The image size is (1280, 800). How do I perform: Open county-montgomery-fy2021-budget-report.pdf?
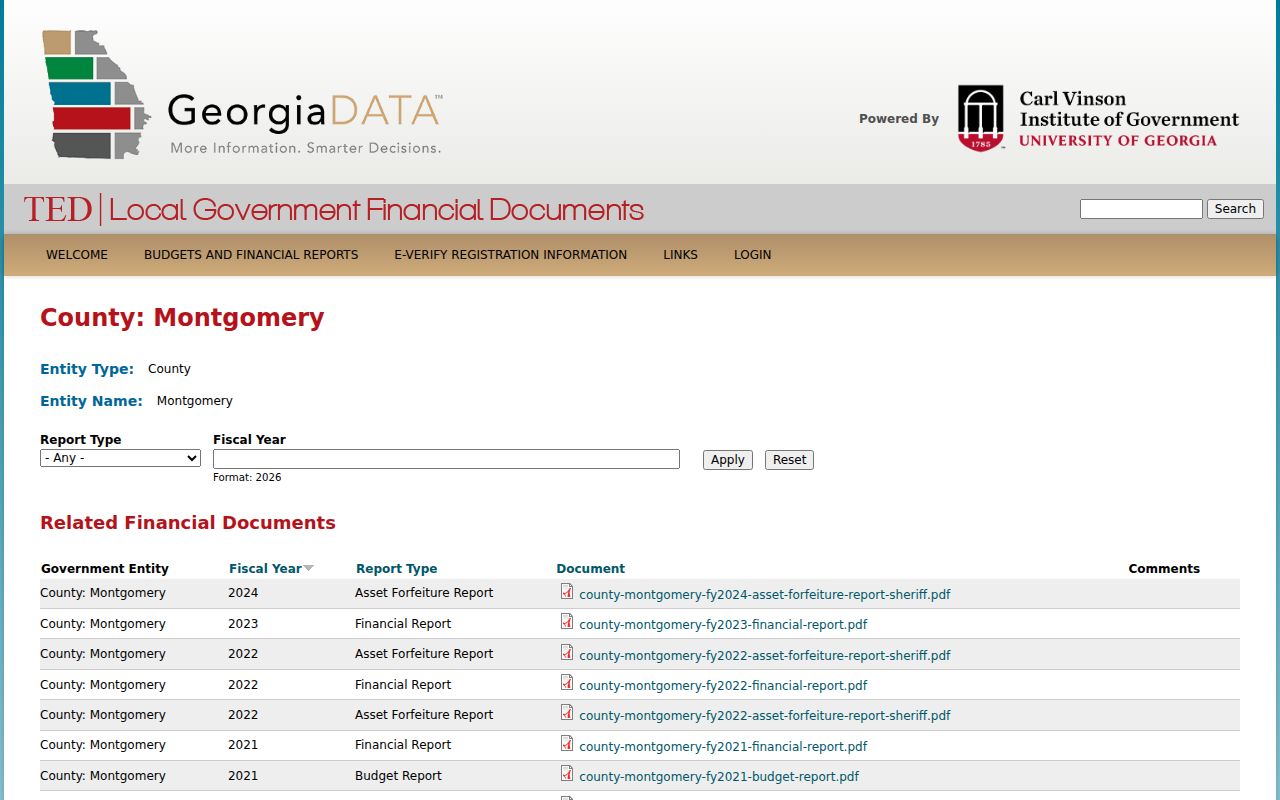pos(719,776)
